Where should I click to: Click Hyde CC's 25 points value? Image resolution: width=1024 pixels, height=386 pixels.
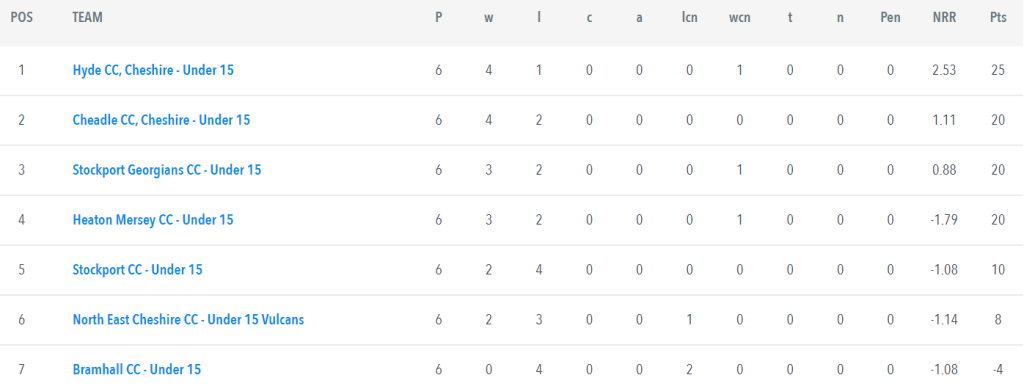click(998, 70)
